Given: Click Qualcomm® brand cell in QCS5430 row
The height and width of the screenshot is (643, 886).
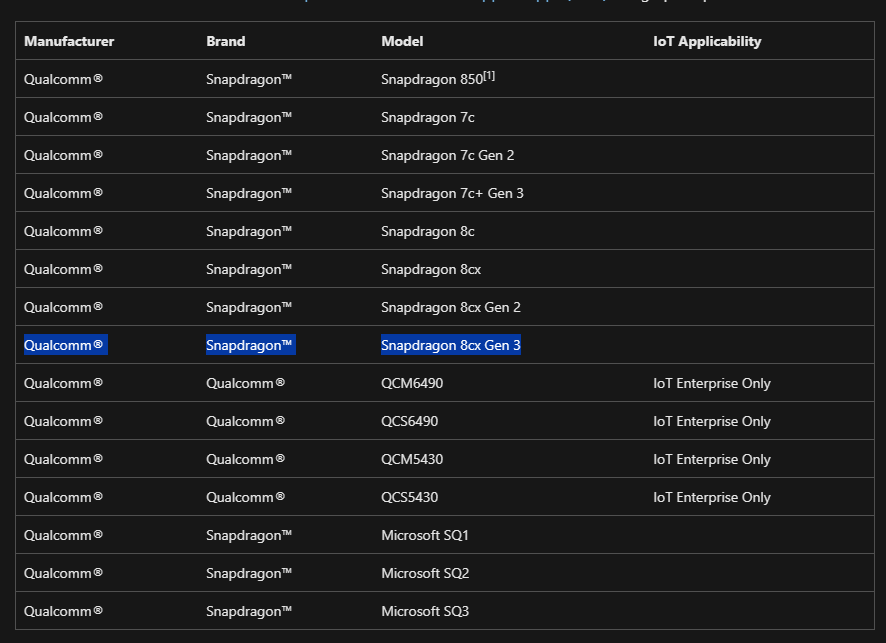Looking at the screenshot, I should point(245,497).
